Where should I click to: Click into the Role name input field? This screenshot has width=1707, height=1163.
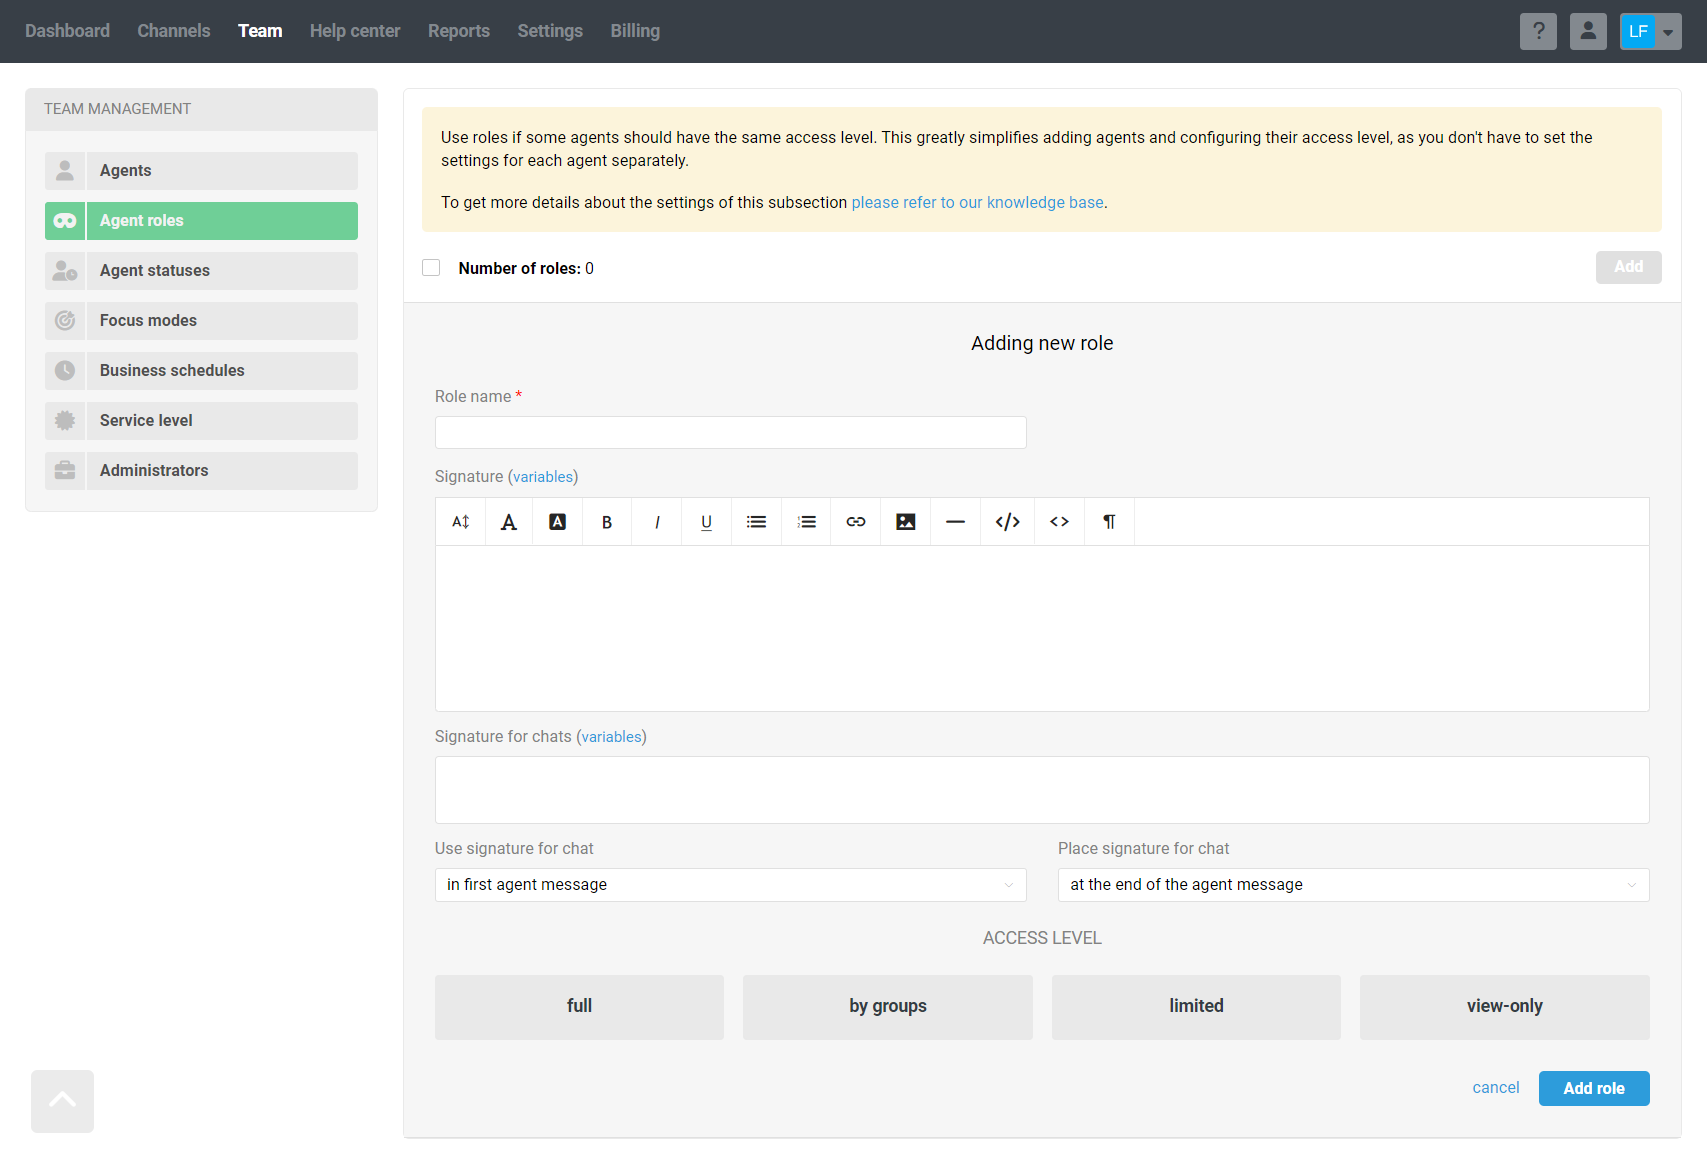[x=731, y=433]
